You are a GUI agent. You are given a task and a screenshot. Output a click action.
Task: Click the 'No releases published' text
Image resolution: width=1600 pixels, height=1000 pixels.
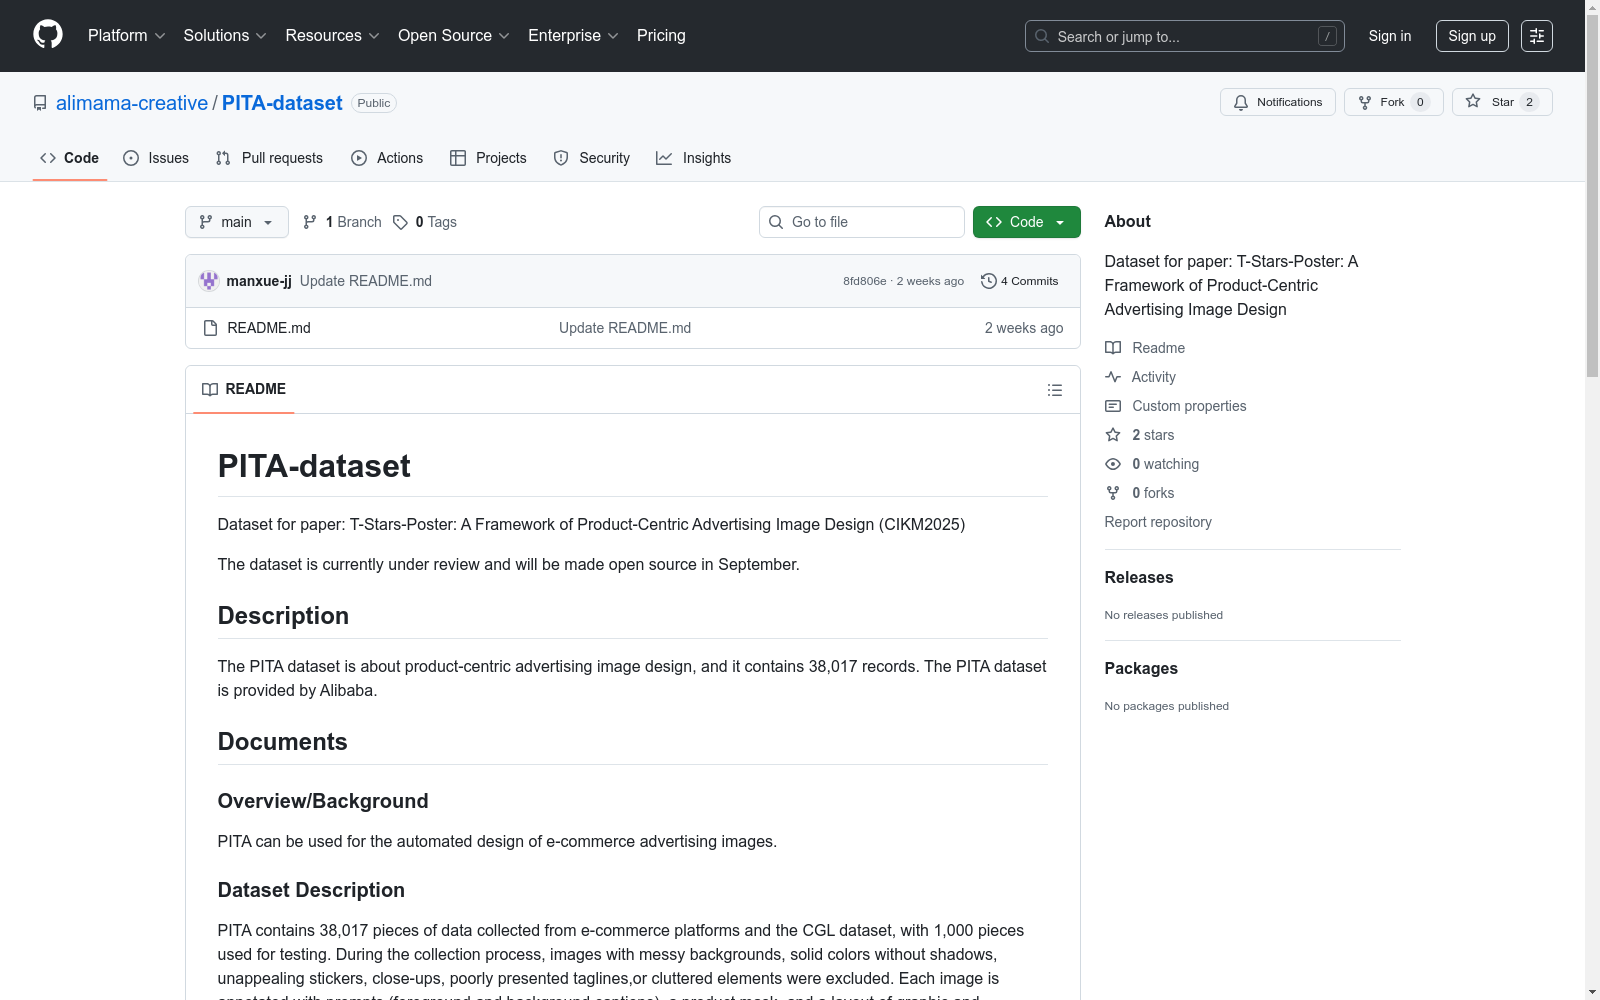point(1164,615)
